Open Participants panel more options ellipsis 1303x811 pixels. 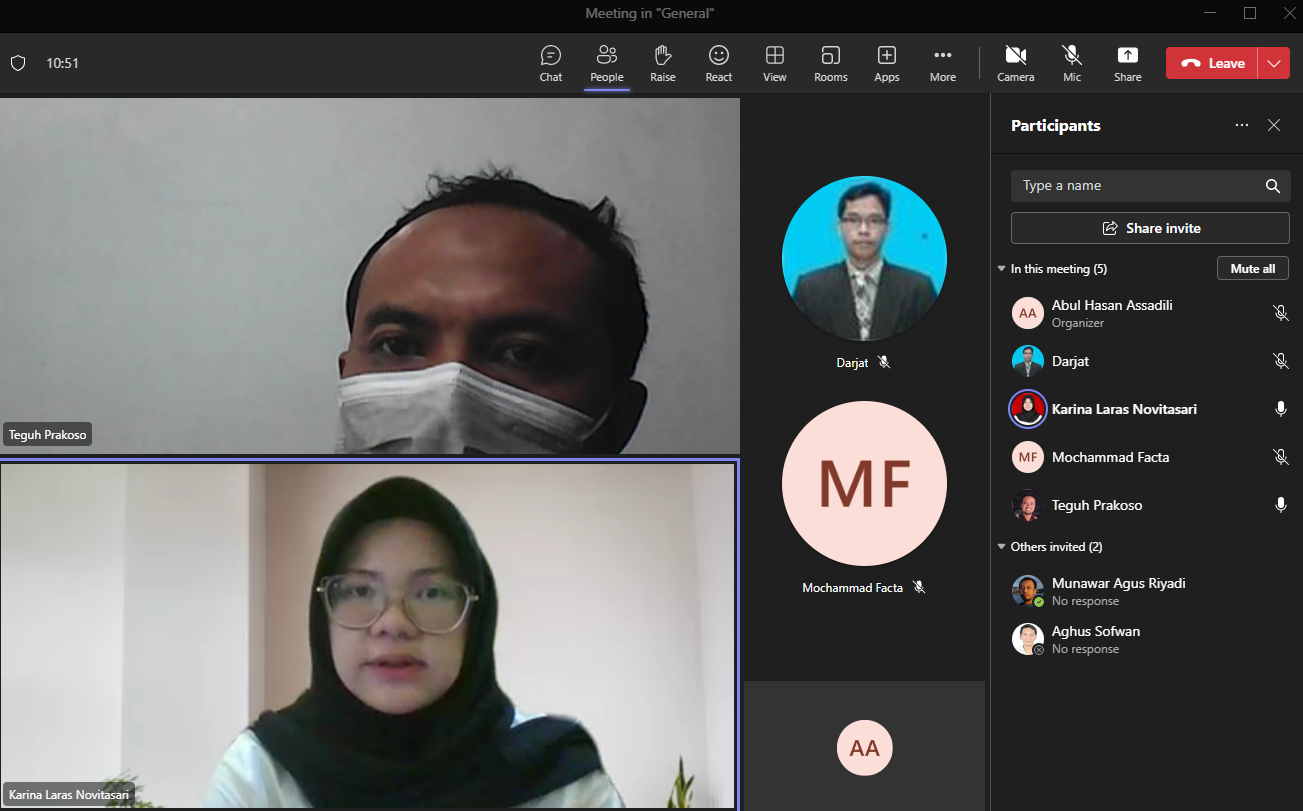[x=1241, y=126]
